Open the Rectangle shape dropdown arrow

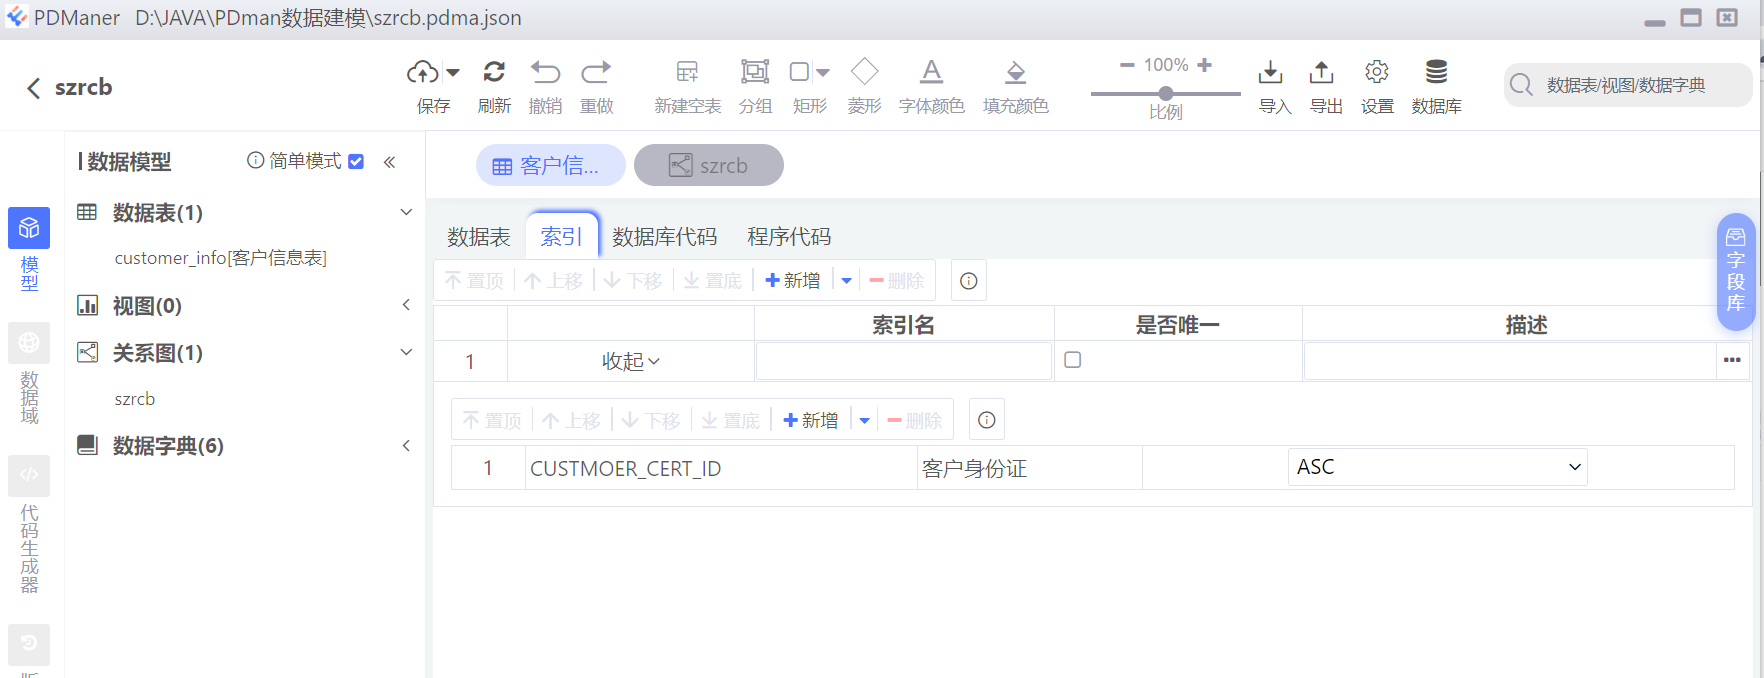pyautogui.click(x=823, y=72)
